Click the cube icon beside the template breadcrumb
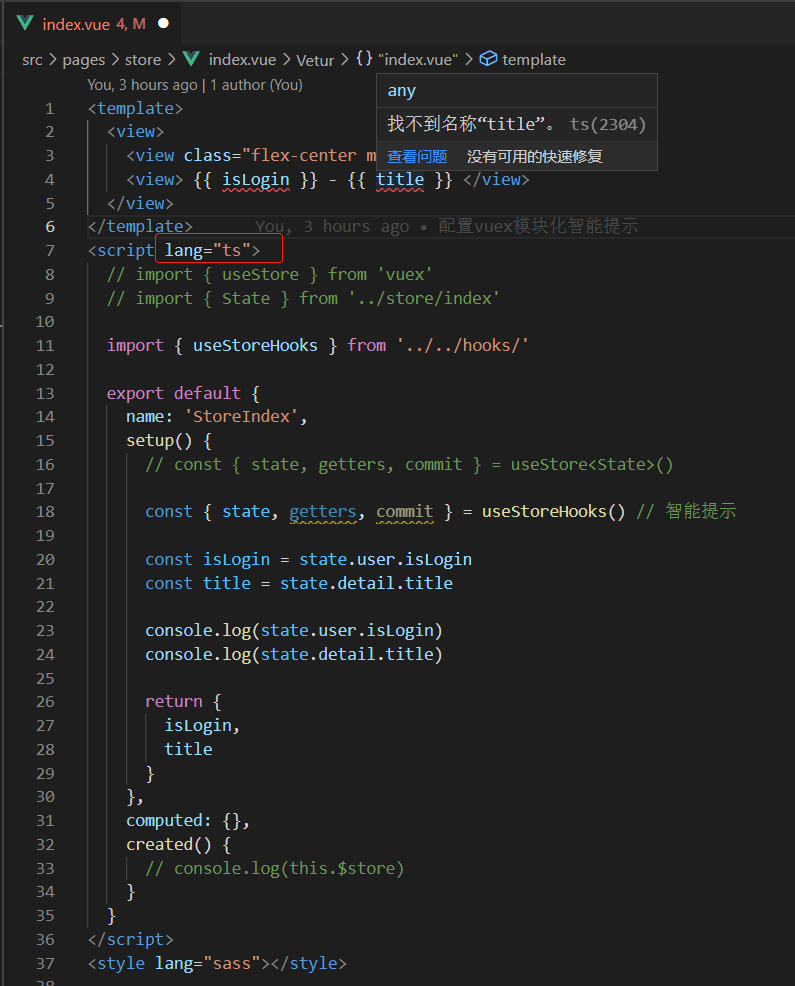This screenshot has height=986, width=795. click(488, 59)
